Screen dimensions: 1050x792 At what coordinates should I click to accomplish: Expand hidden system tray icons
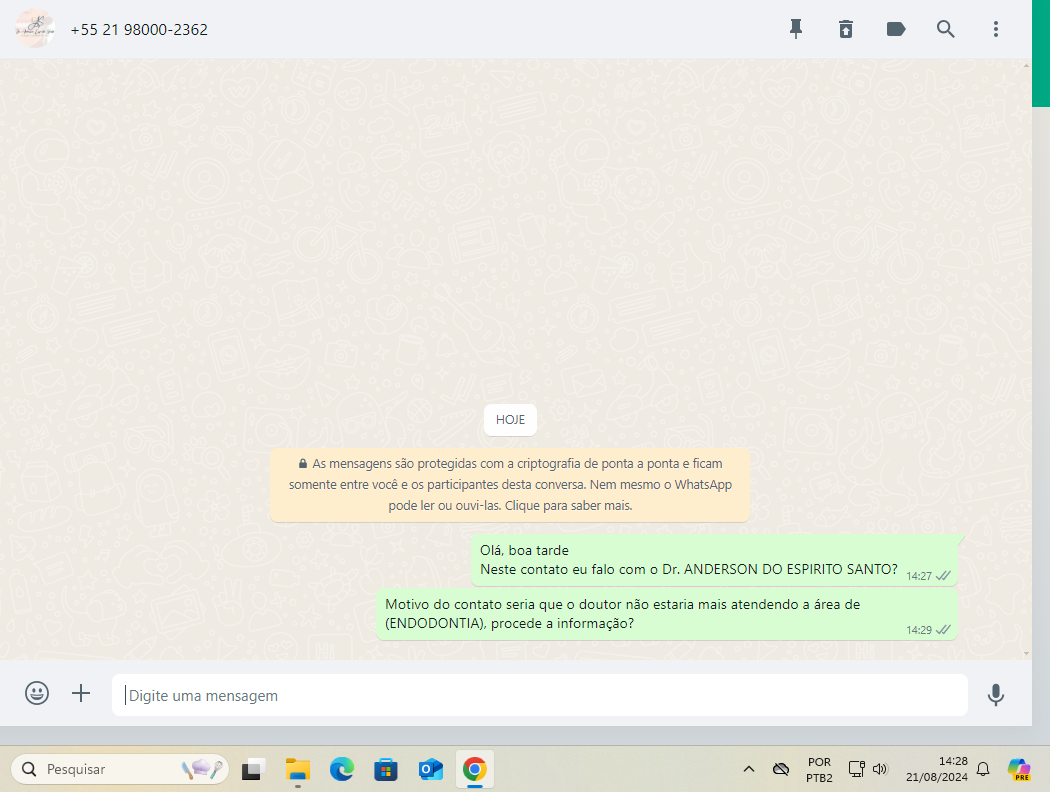[x=748, y=769]
